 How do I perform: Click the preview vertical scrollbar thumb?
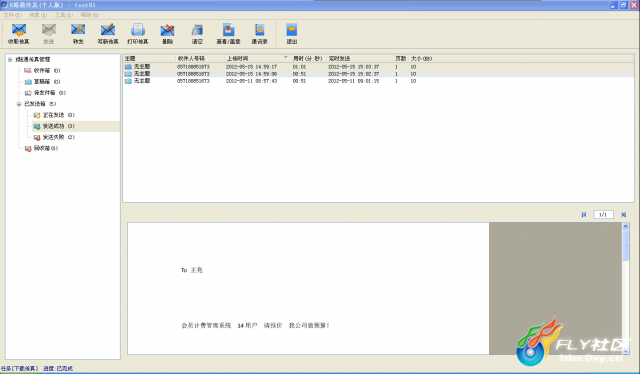coord(625,245)
